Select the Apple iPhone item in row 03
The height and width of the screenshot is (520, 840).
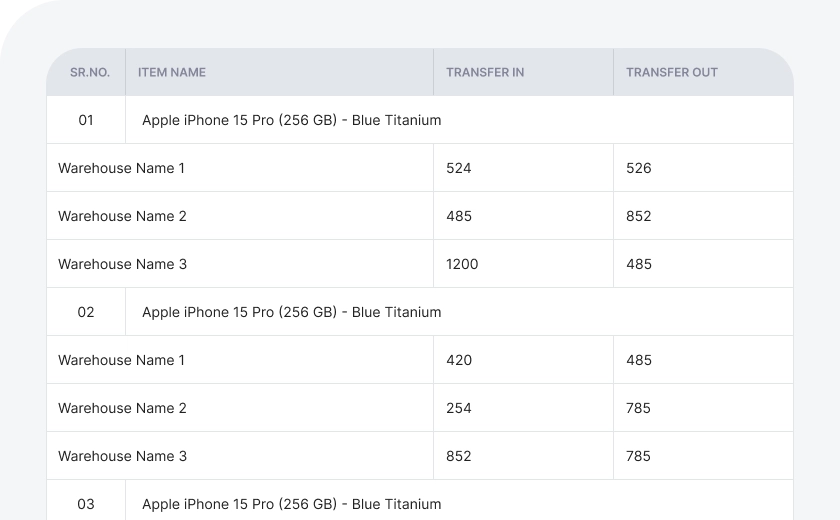[x=291, y=504]
